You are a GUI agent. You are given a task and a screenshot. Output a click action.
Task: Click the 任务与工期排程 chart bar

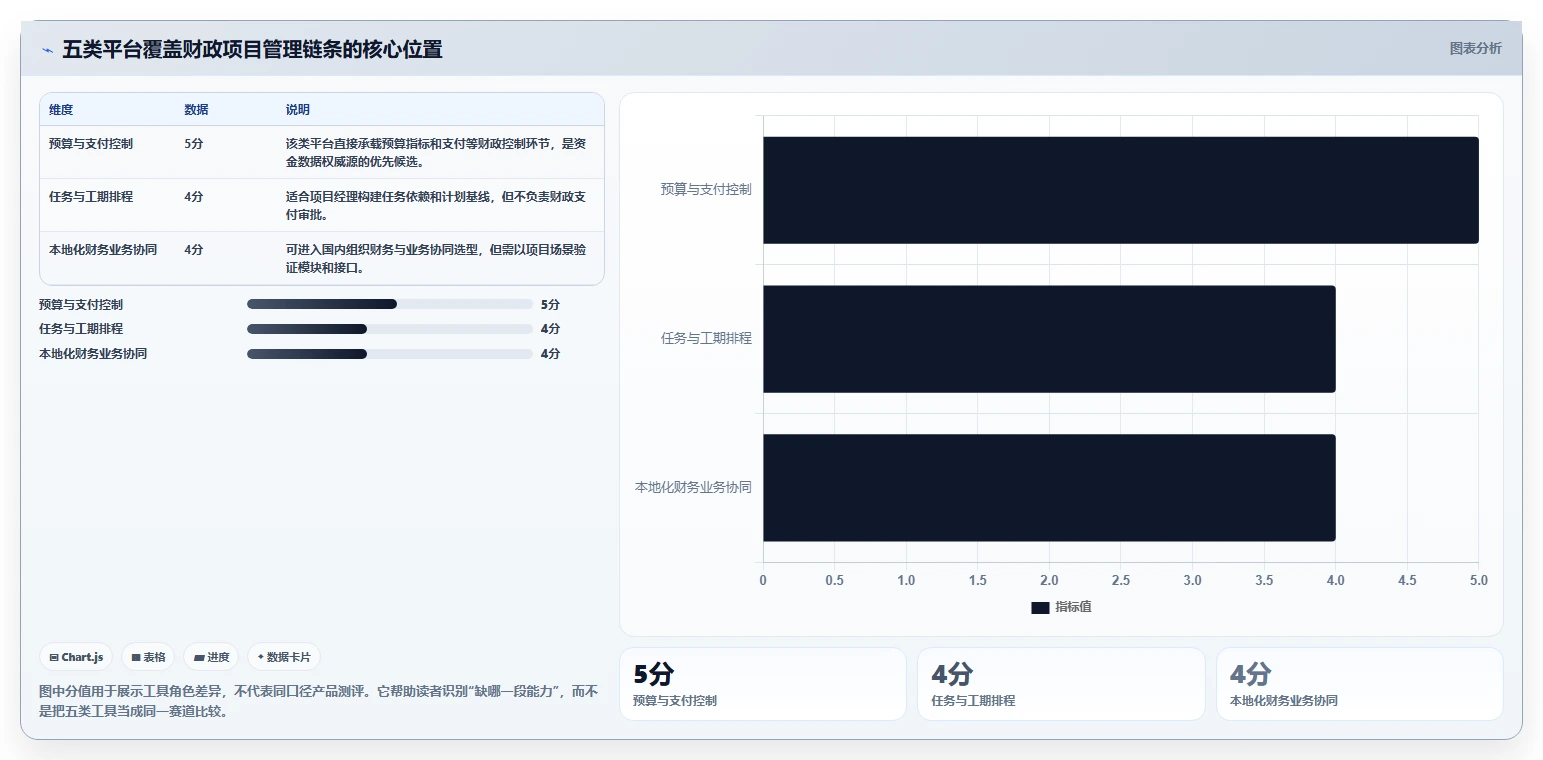pyautogui.click(x=1049, y=339)
